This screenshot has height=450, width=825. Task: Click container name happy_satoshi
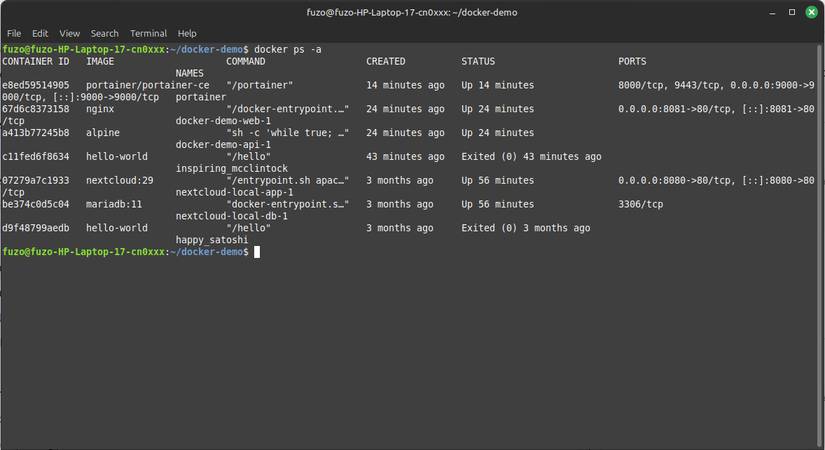(x=212, y=240)
